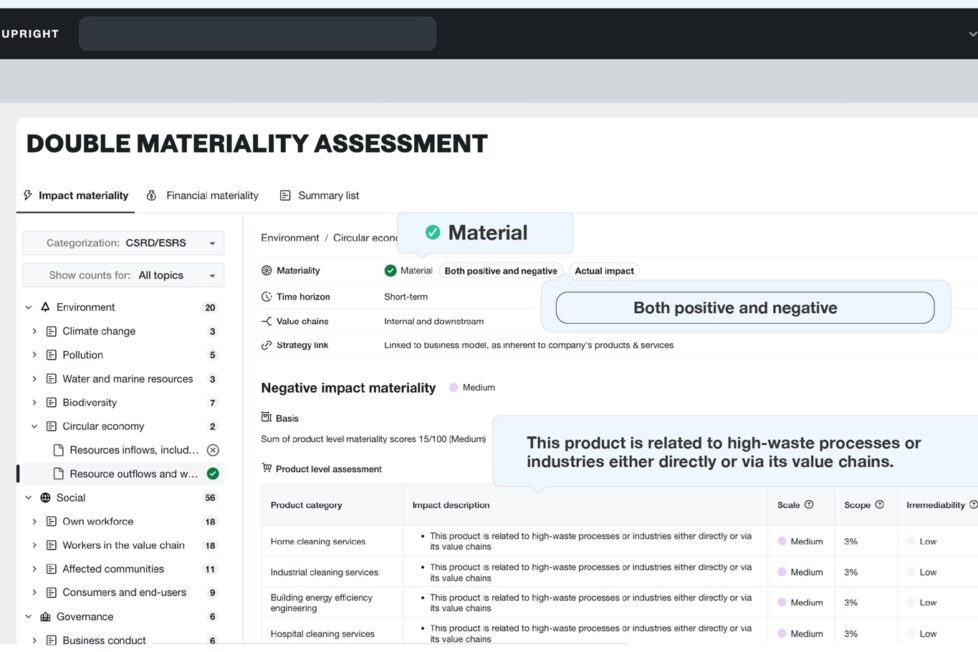Click the X circle beside Resources inflows

point(212,450)
